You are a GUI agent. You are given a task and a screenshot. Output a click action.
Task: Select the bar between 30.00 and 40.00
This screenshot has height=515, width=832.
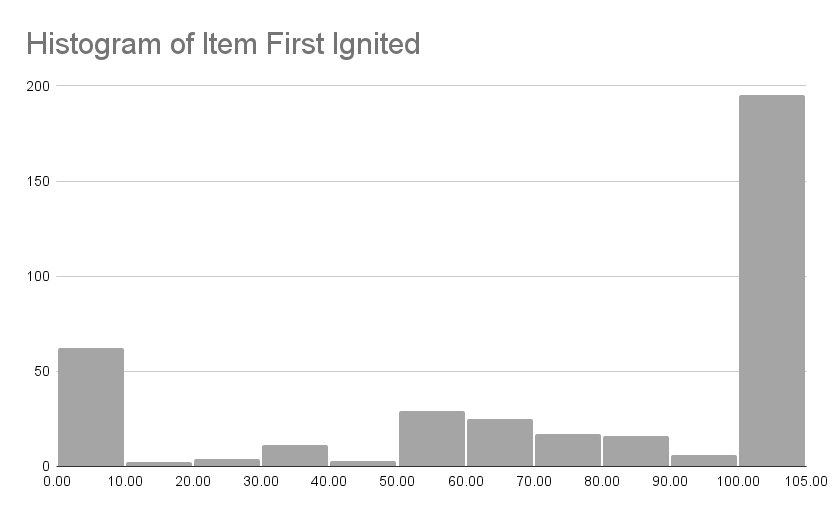295,456
